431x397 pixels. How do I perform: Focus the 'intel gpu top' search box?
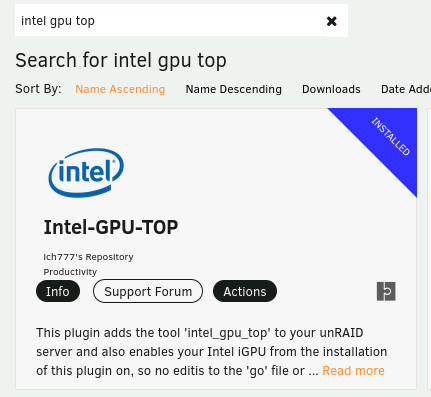point(170,20)
